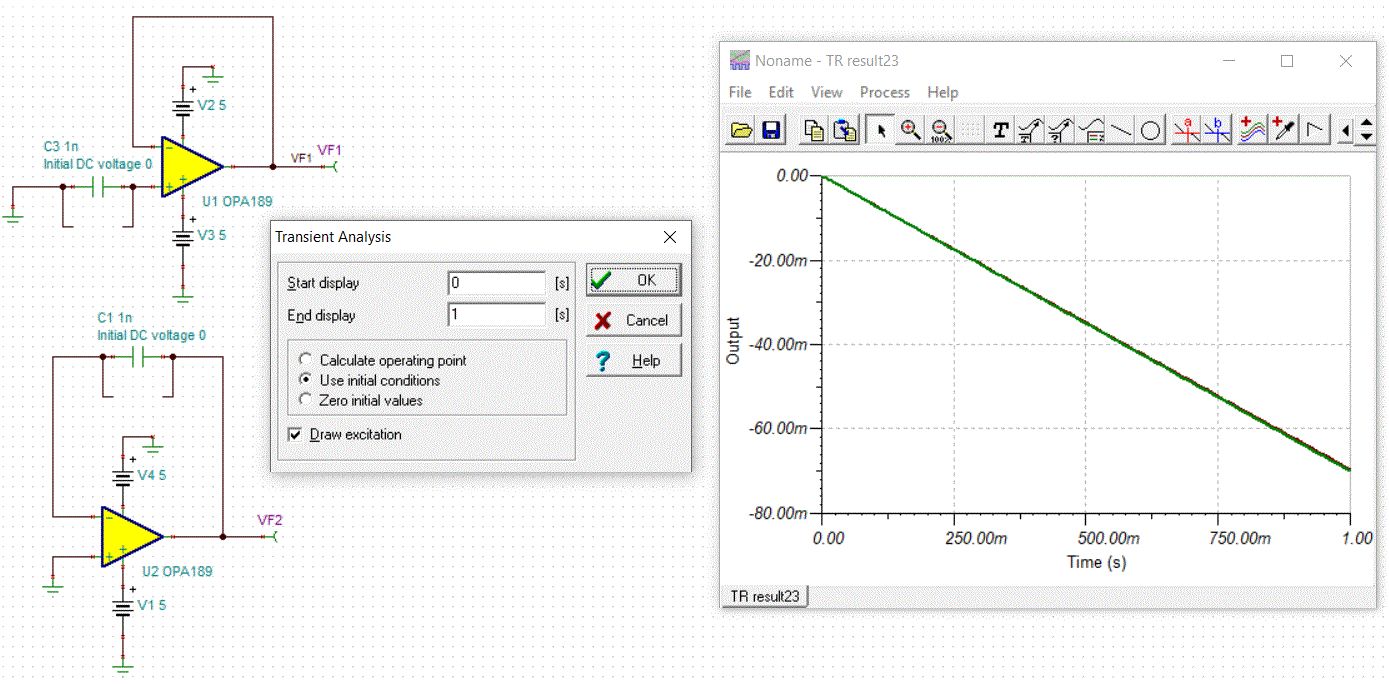Add more curves with the multicolor curves icon

pos(1252,130)
